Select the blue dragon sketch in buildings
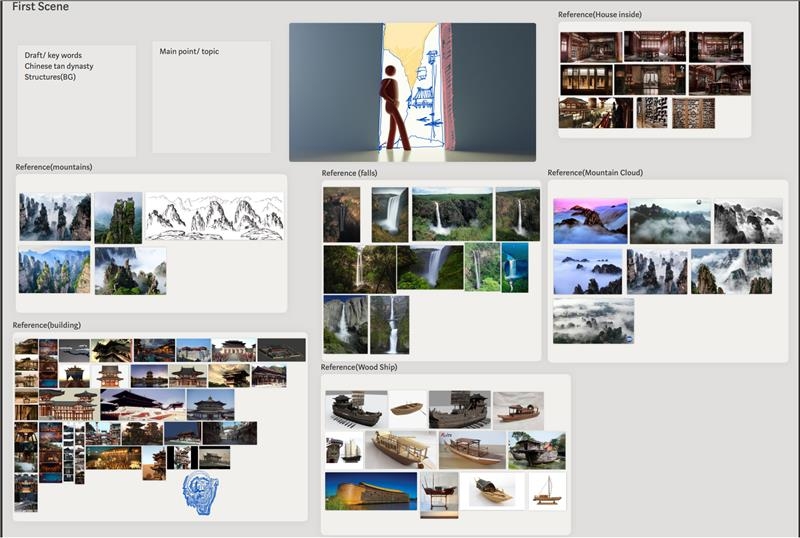The width and height of the screenshot is (800, 538). pyautogui.click(x=201, y=493)
